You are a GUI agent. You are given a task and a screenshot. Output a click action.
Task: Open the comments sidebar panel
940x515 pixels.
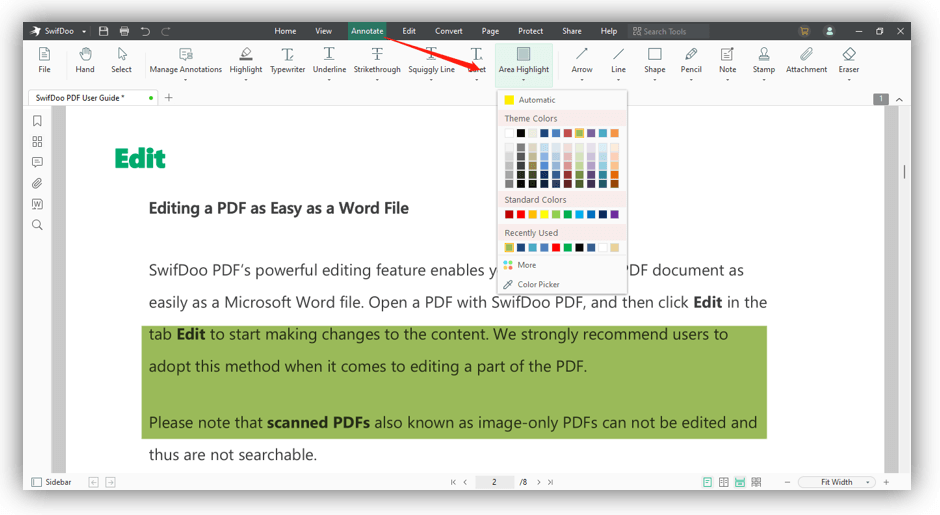click(37, 162)
